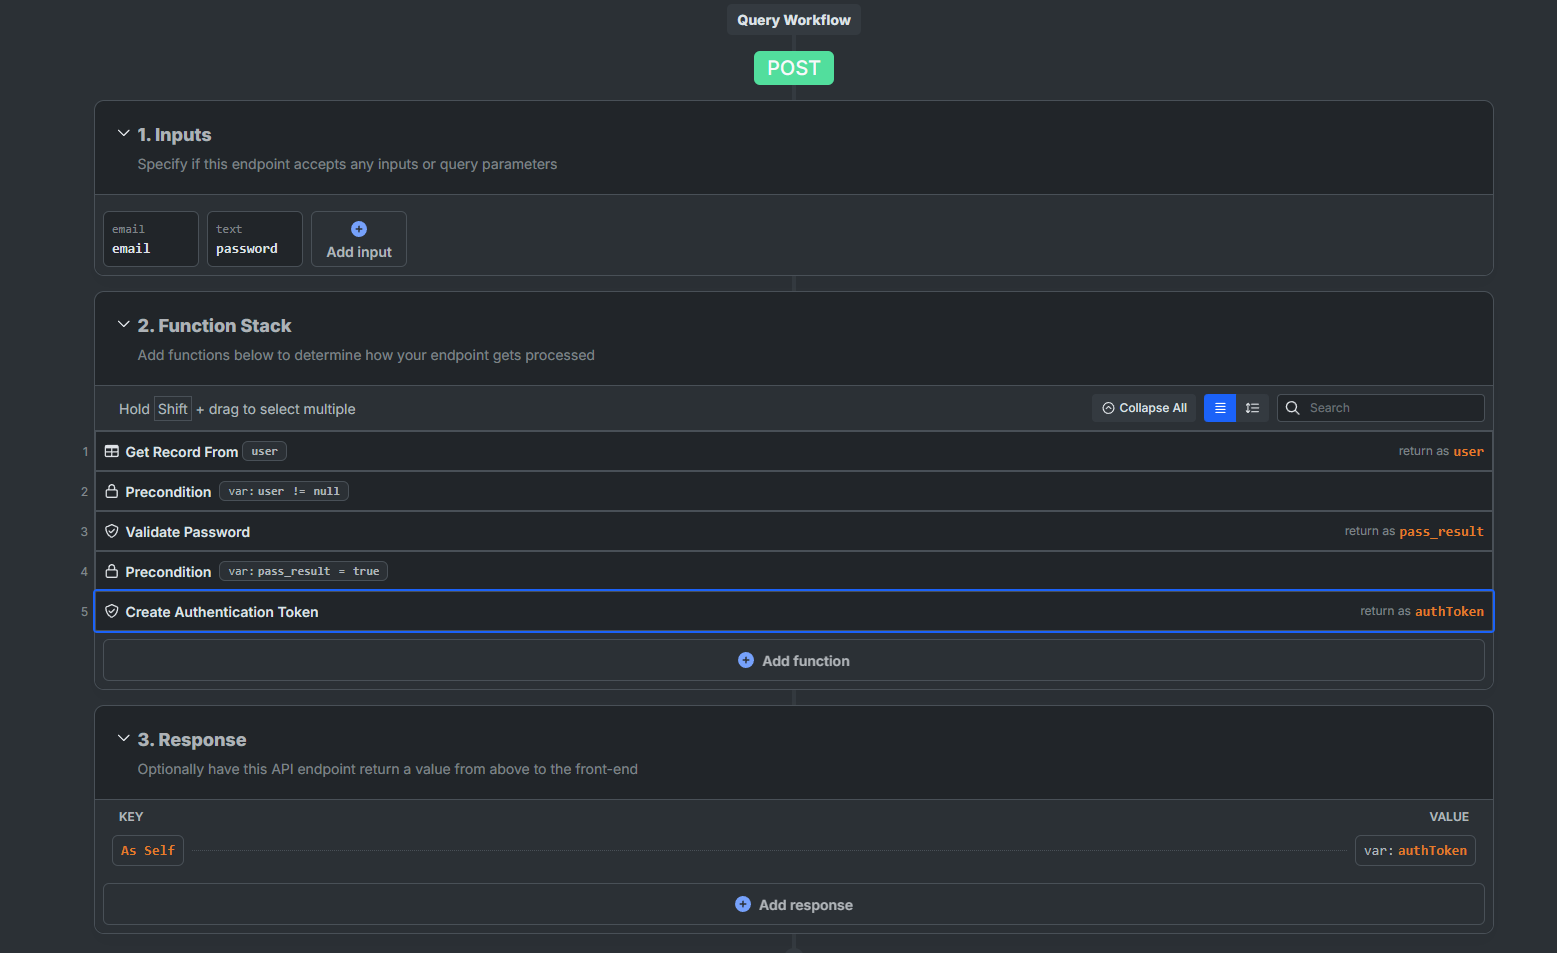Click the var: pass_result = true condition tag
The image size is (1557, 953).
click(303, 571)
